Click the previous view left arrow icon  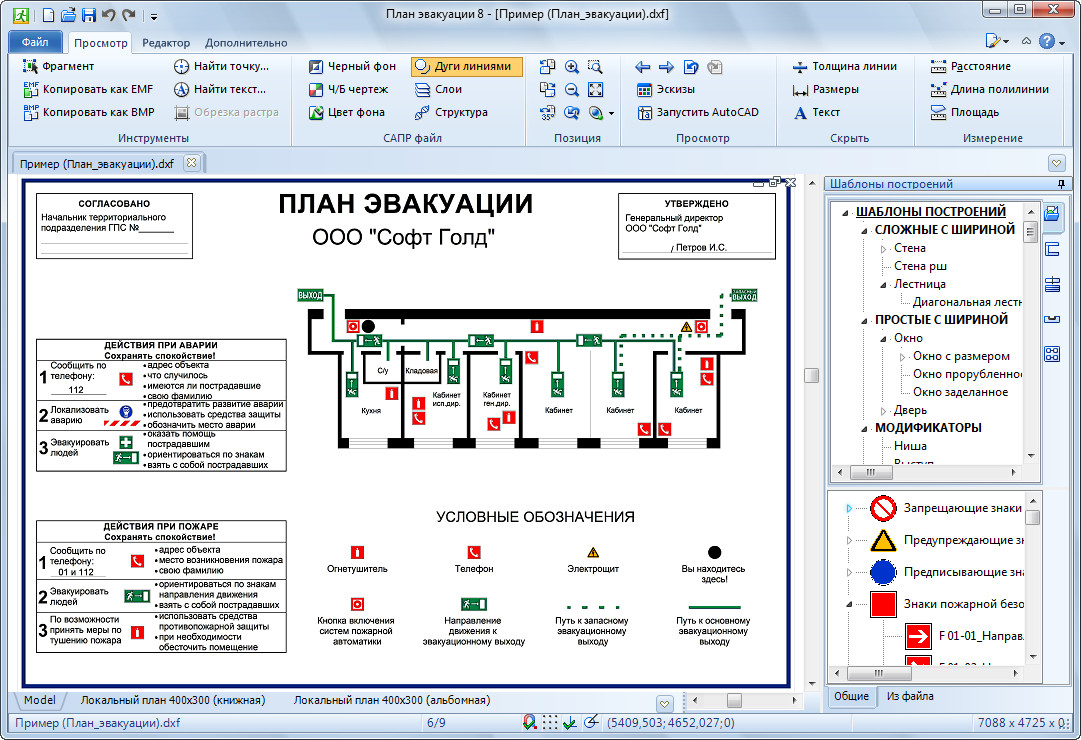point(643,67)
